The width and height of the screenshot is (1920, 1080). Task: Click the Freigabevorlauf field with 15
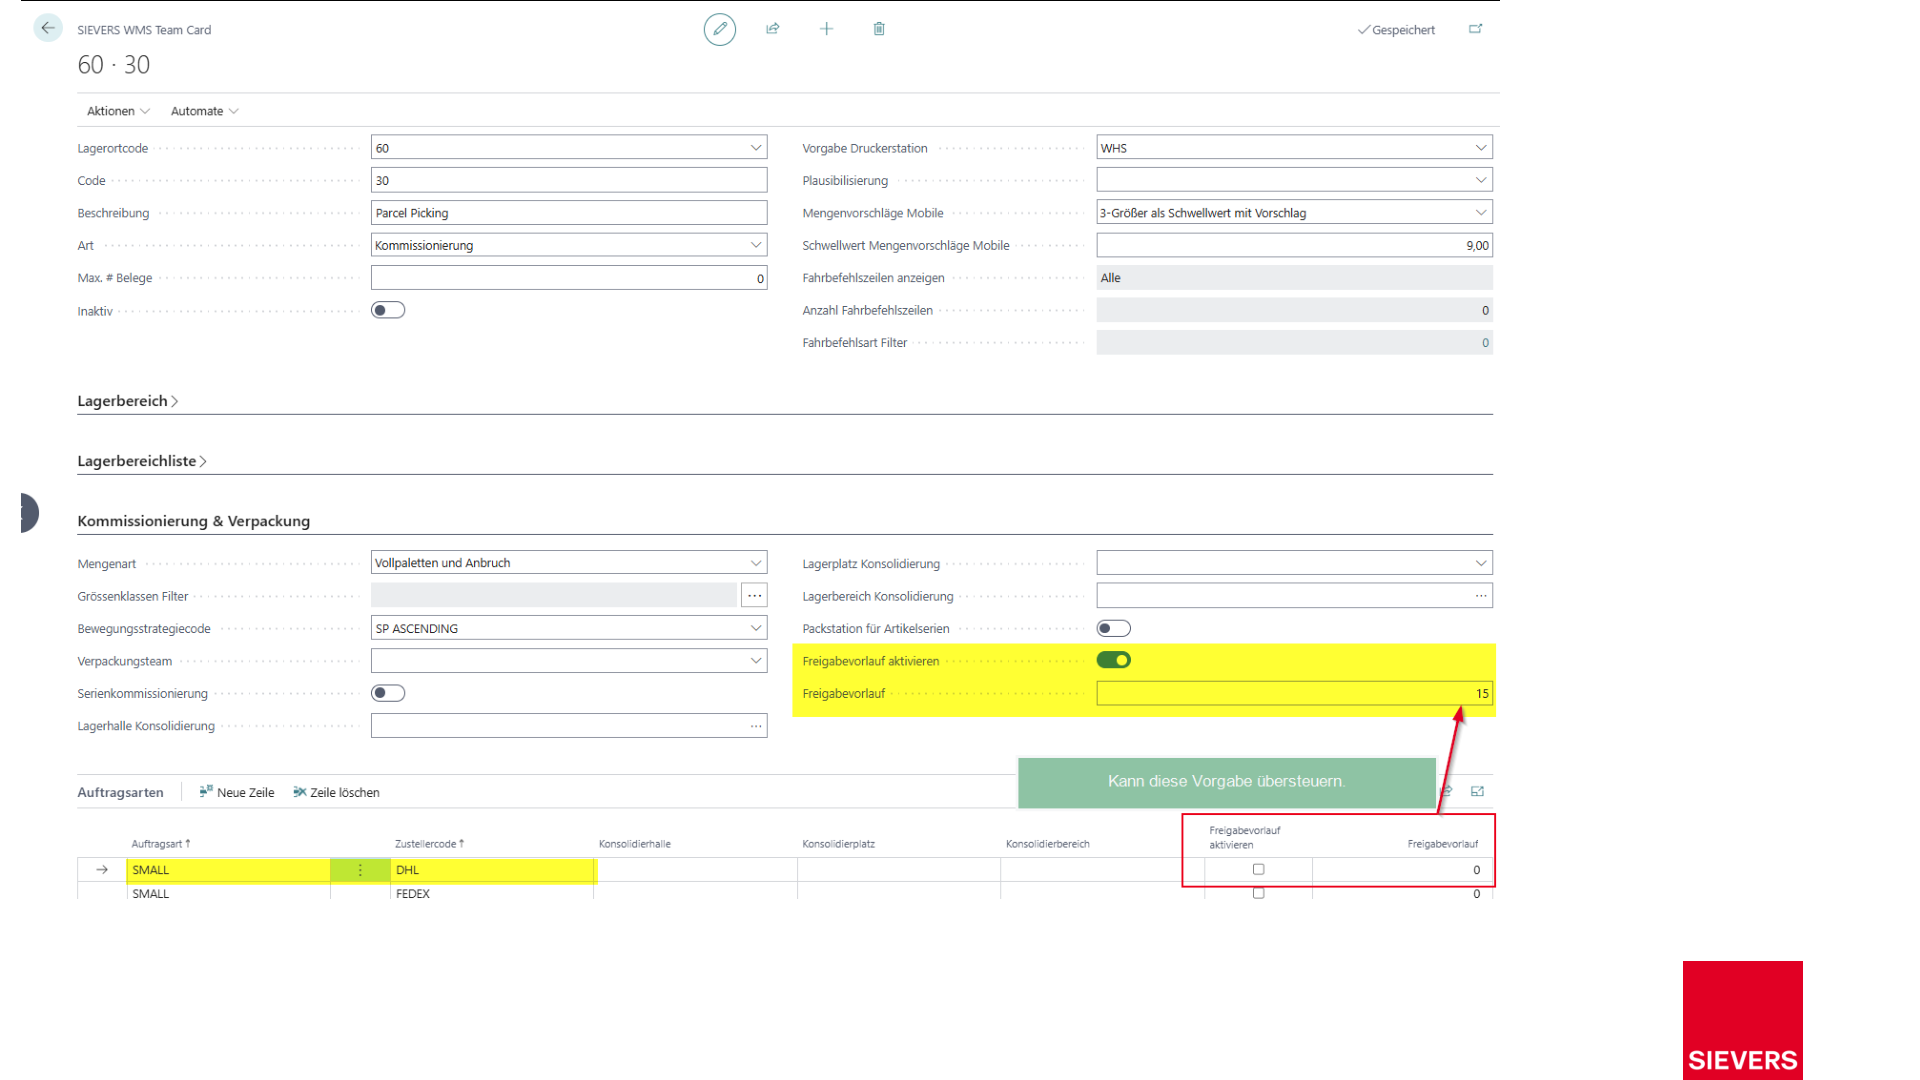(1294, 693)
